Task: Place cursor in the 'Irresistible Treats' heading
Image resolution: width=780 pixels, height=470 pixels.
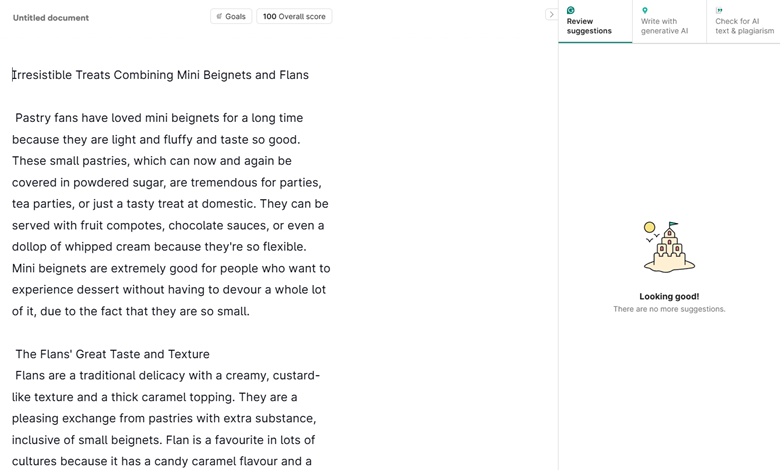Action: tap(161, 75)
